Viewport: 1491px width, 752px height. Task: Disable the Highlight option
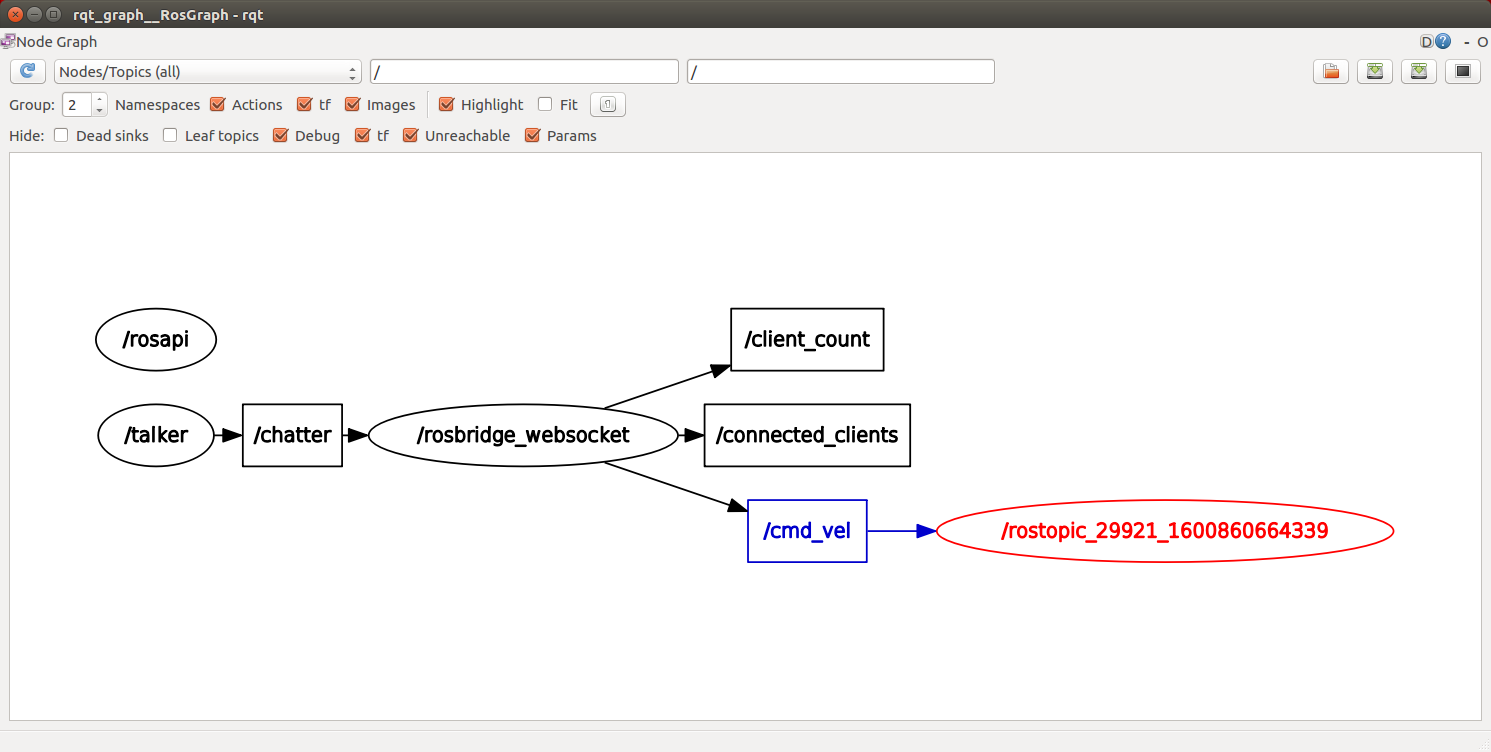point(446,104)
